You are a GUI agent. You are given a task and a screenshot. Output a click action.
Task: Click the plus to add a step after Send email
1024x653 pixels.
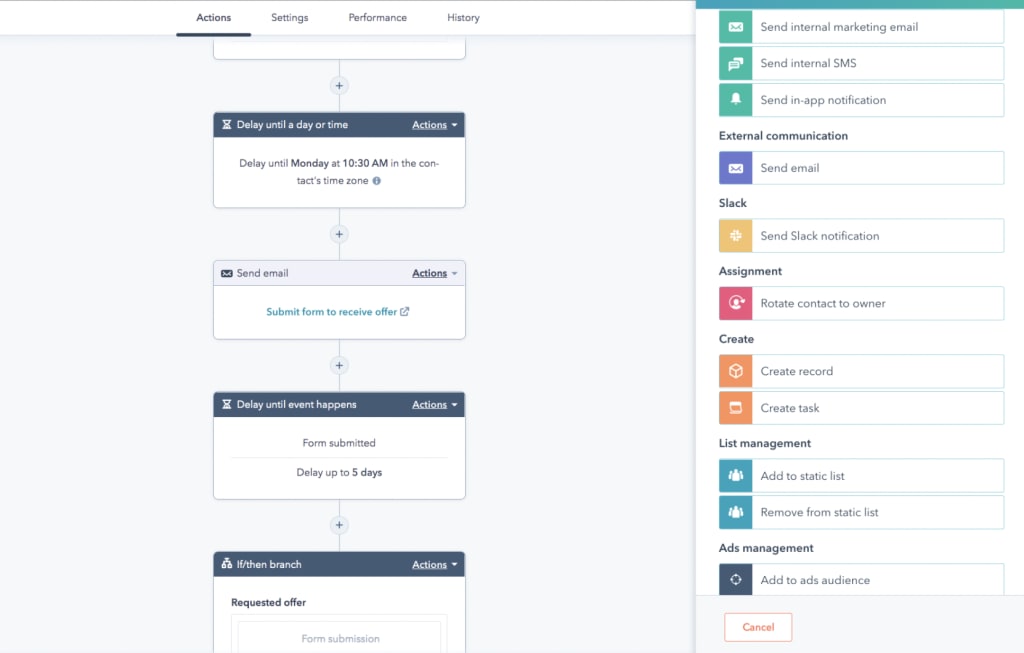[x=339, y=365]
